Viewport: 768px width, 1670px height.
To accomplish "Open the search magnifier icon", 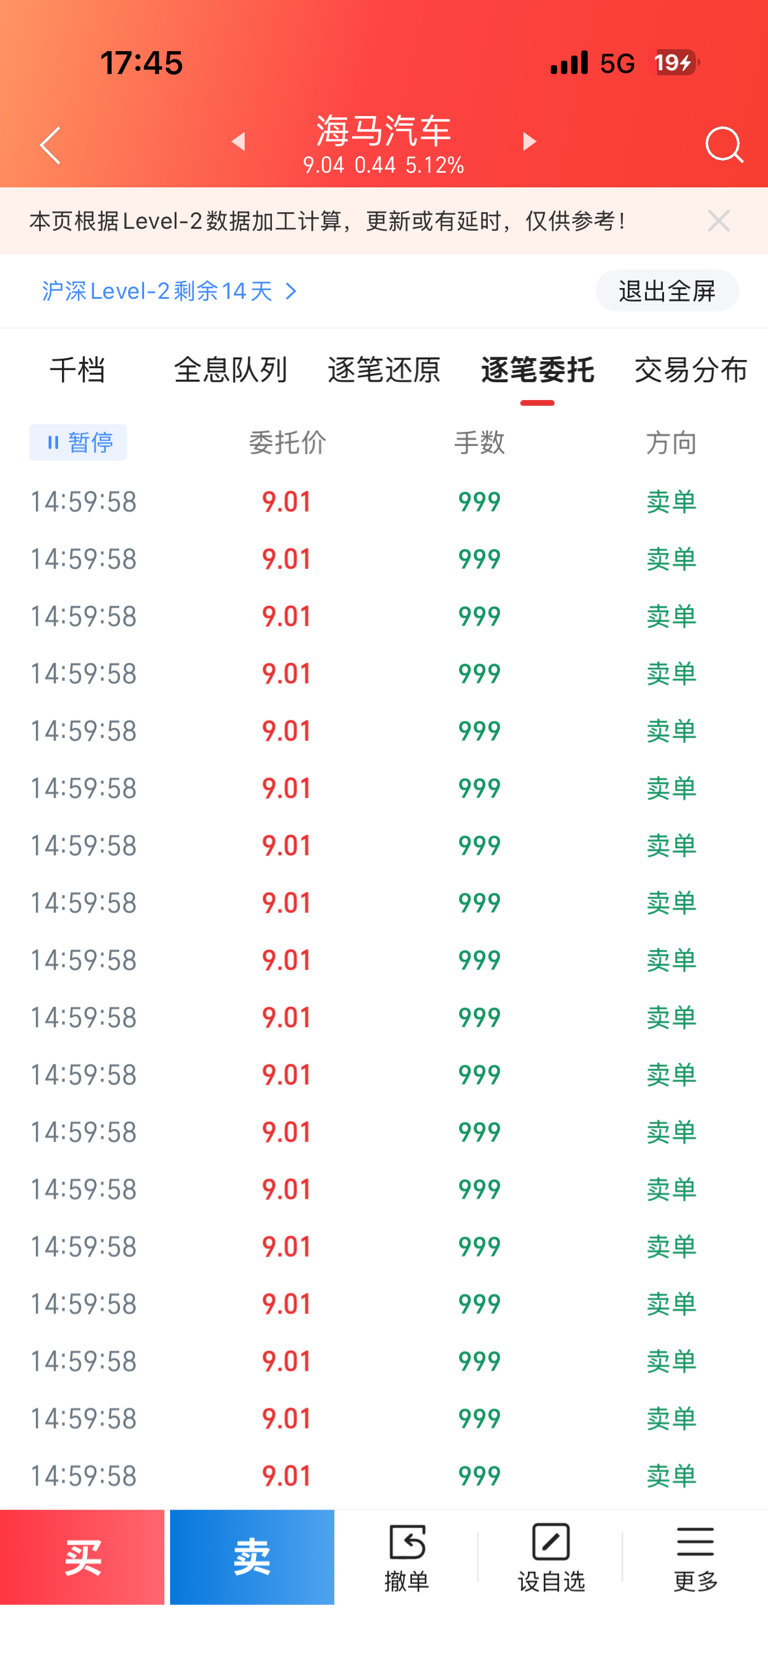I will coord(723,145).
